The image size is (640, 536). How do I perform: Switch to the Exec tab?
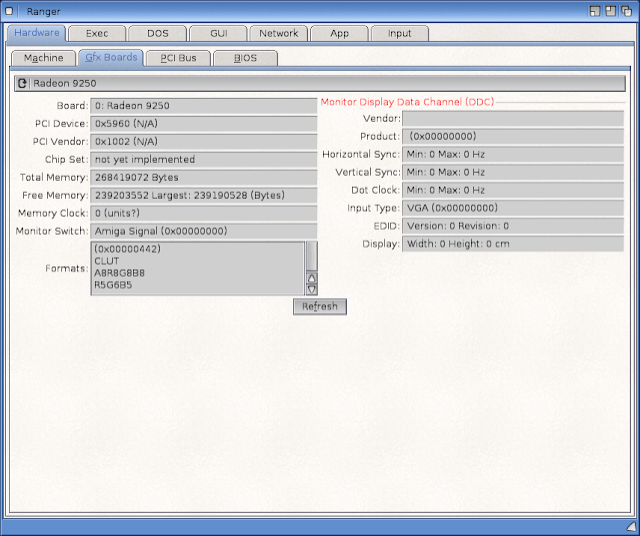(97, 33)
